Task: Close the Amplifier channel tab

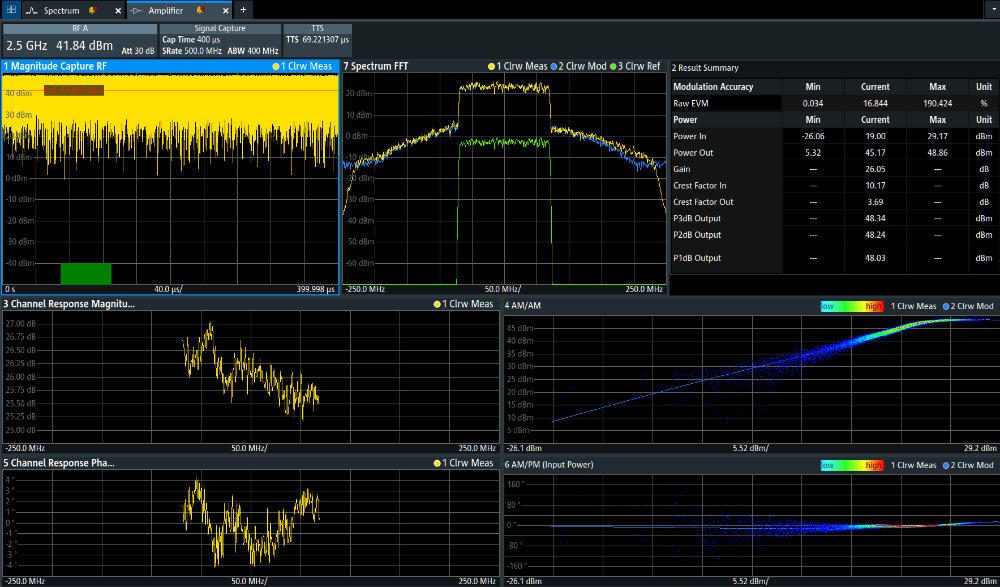Action: 228,10
